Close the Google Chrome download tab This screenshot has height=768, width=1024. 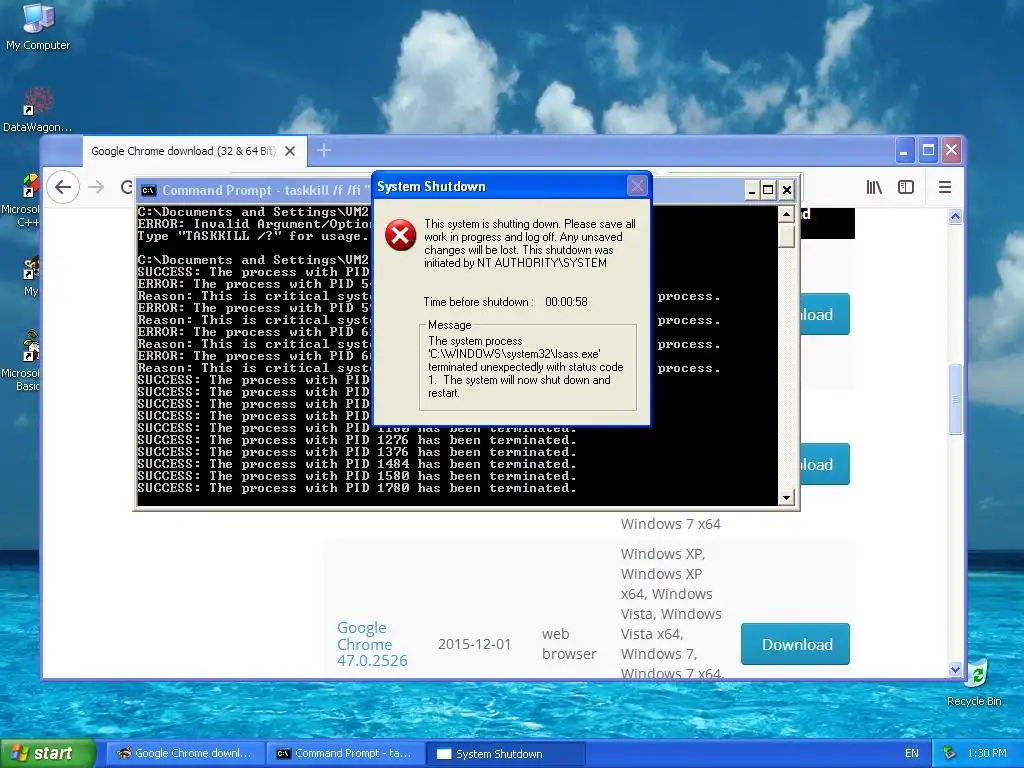click(x=291, y=151)
